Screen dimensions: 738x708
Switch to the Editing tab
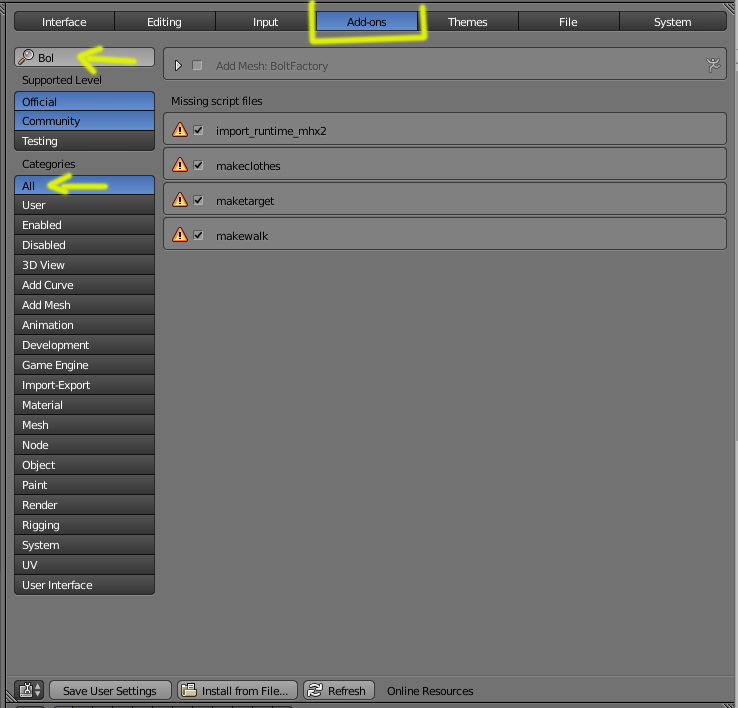[x=165, y=22]
